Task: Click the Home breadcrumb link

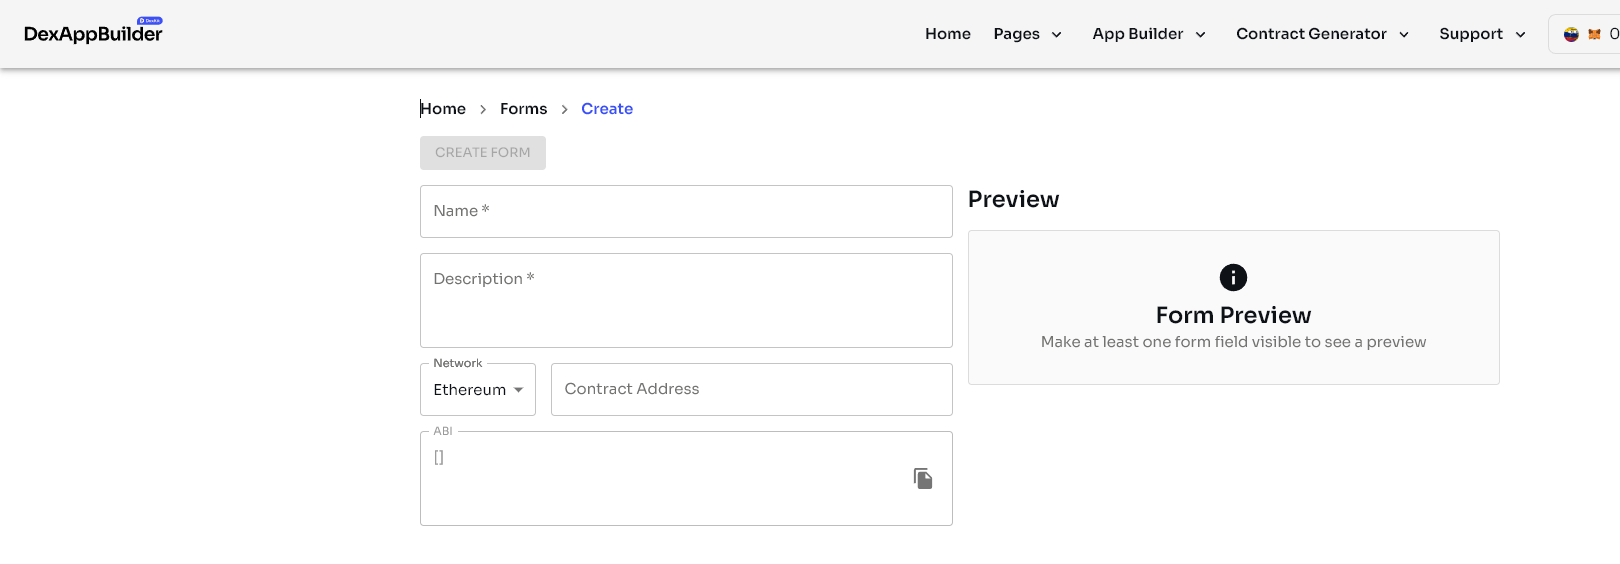Action: point(443,109)
